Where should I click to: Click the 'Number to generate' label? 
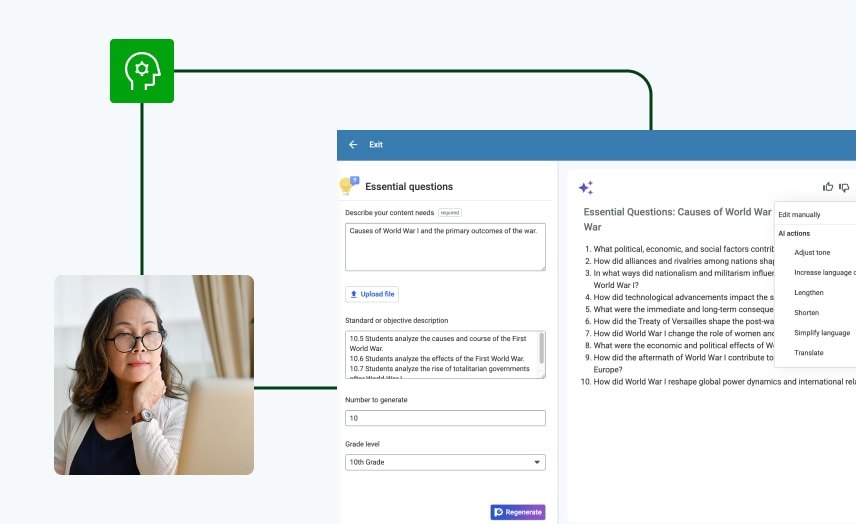376,400
